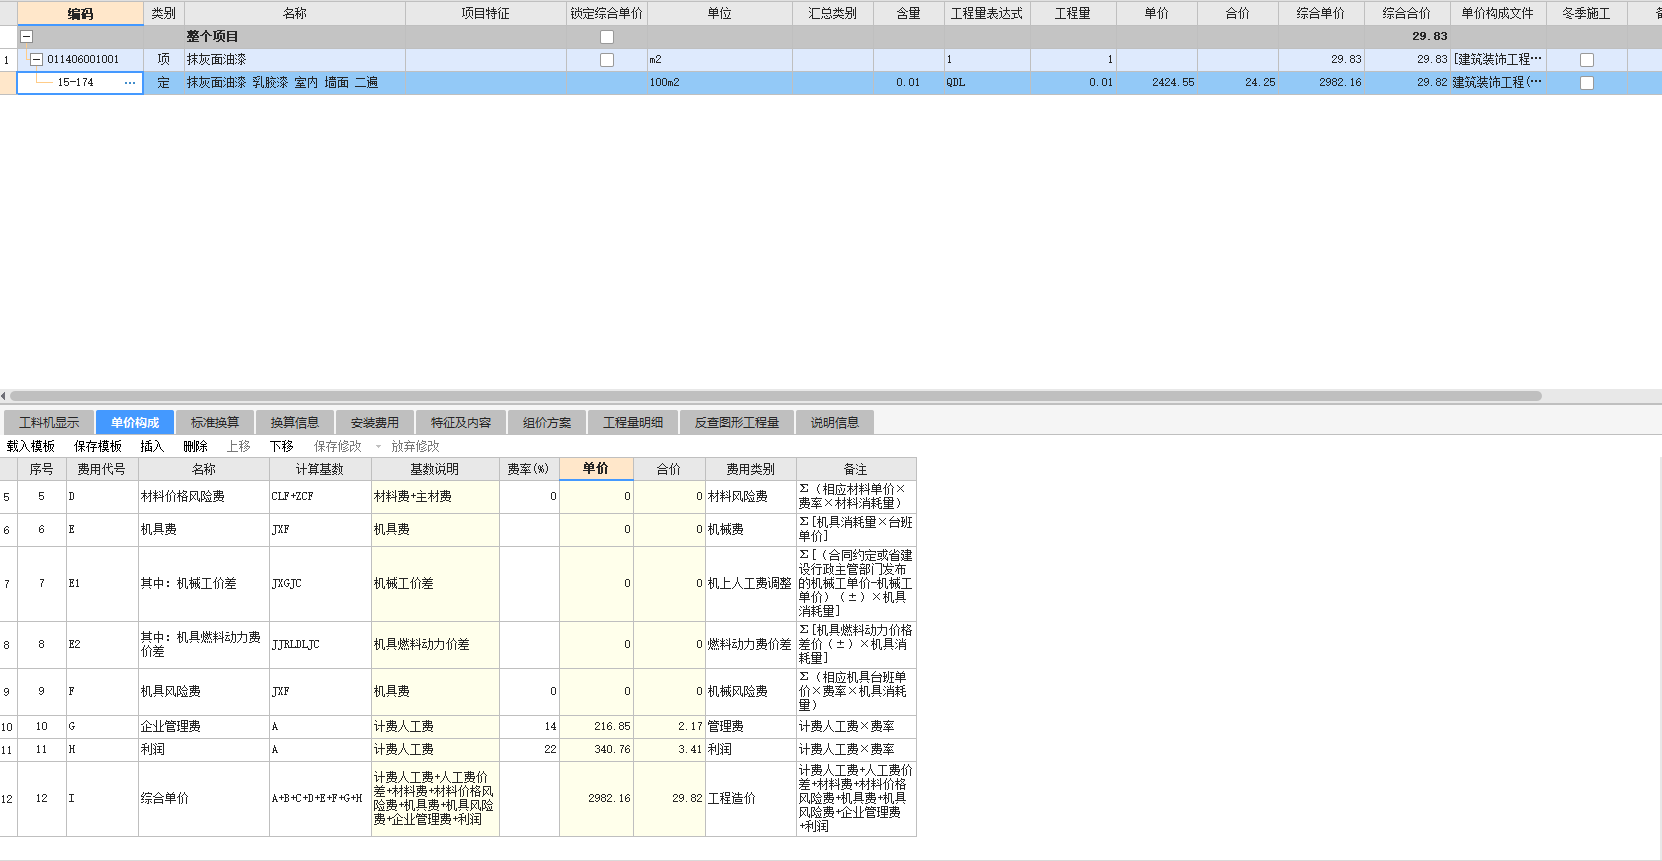Click the 保存模板 button

pos(98,446)
